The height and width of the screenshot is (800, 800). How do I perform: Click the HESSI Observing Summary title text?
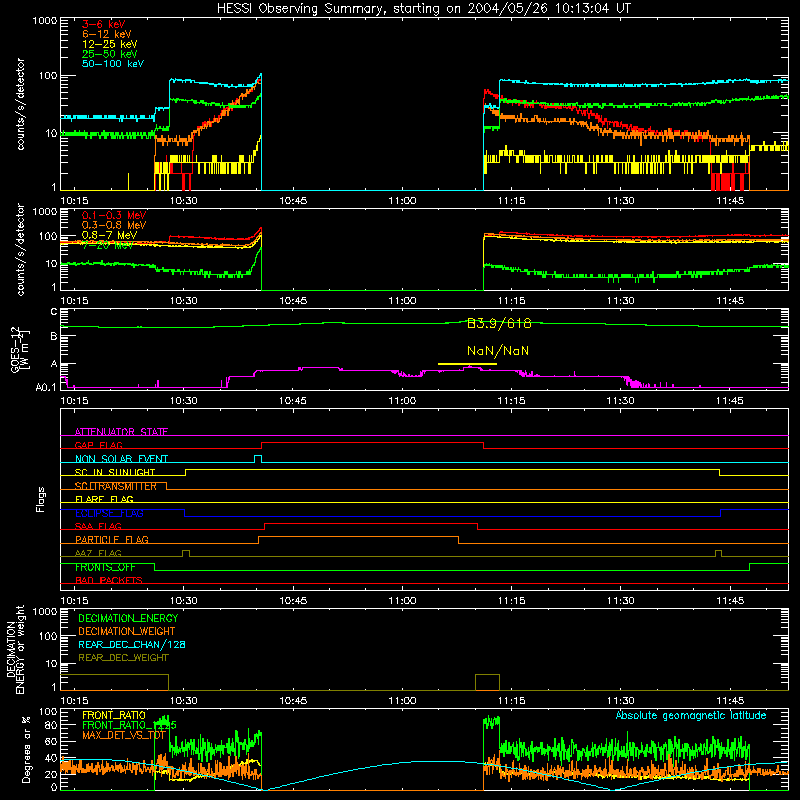tap(423, 9)
